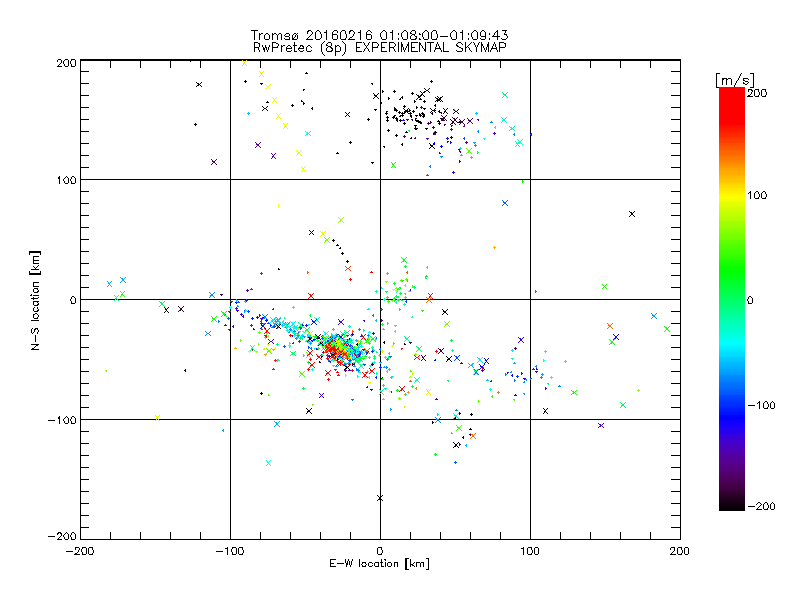The width and height of the screenshot is (800, 600).
Task: Click the cyan cross near -137 km N-S
Action: [268, 463]
